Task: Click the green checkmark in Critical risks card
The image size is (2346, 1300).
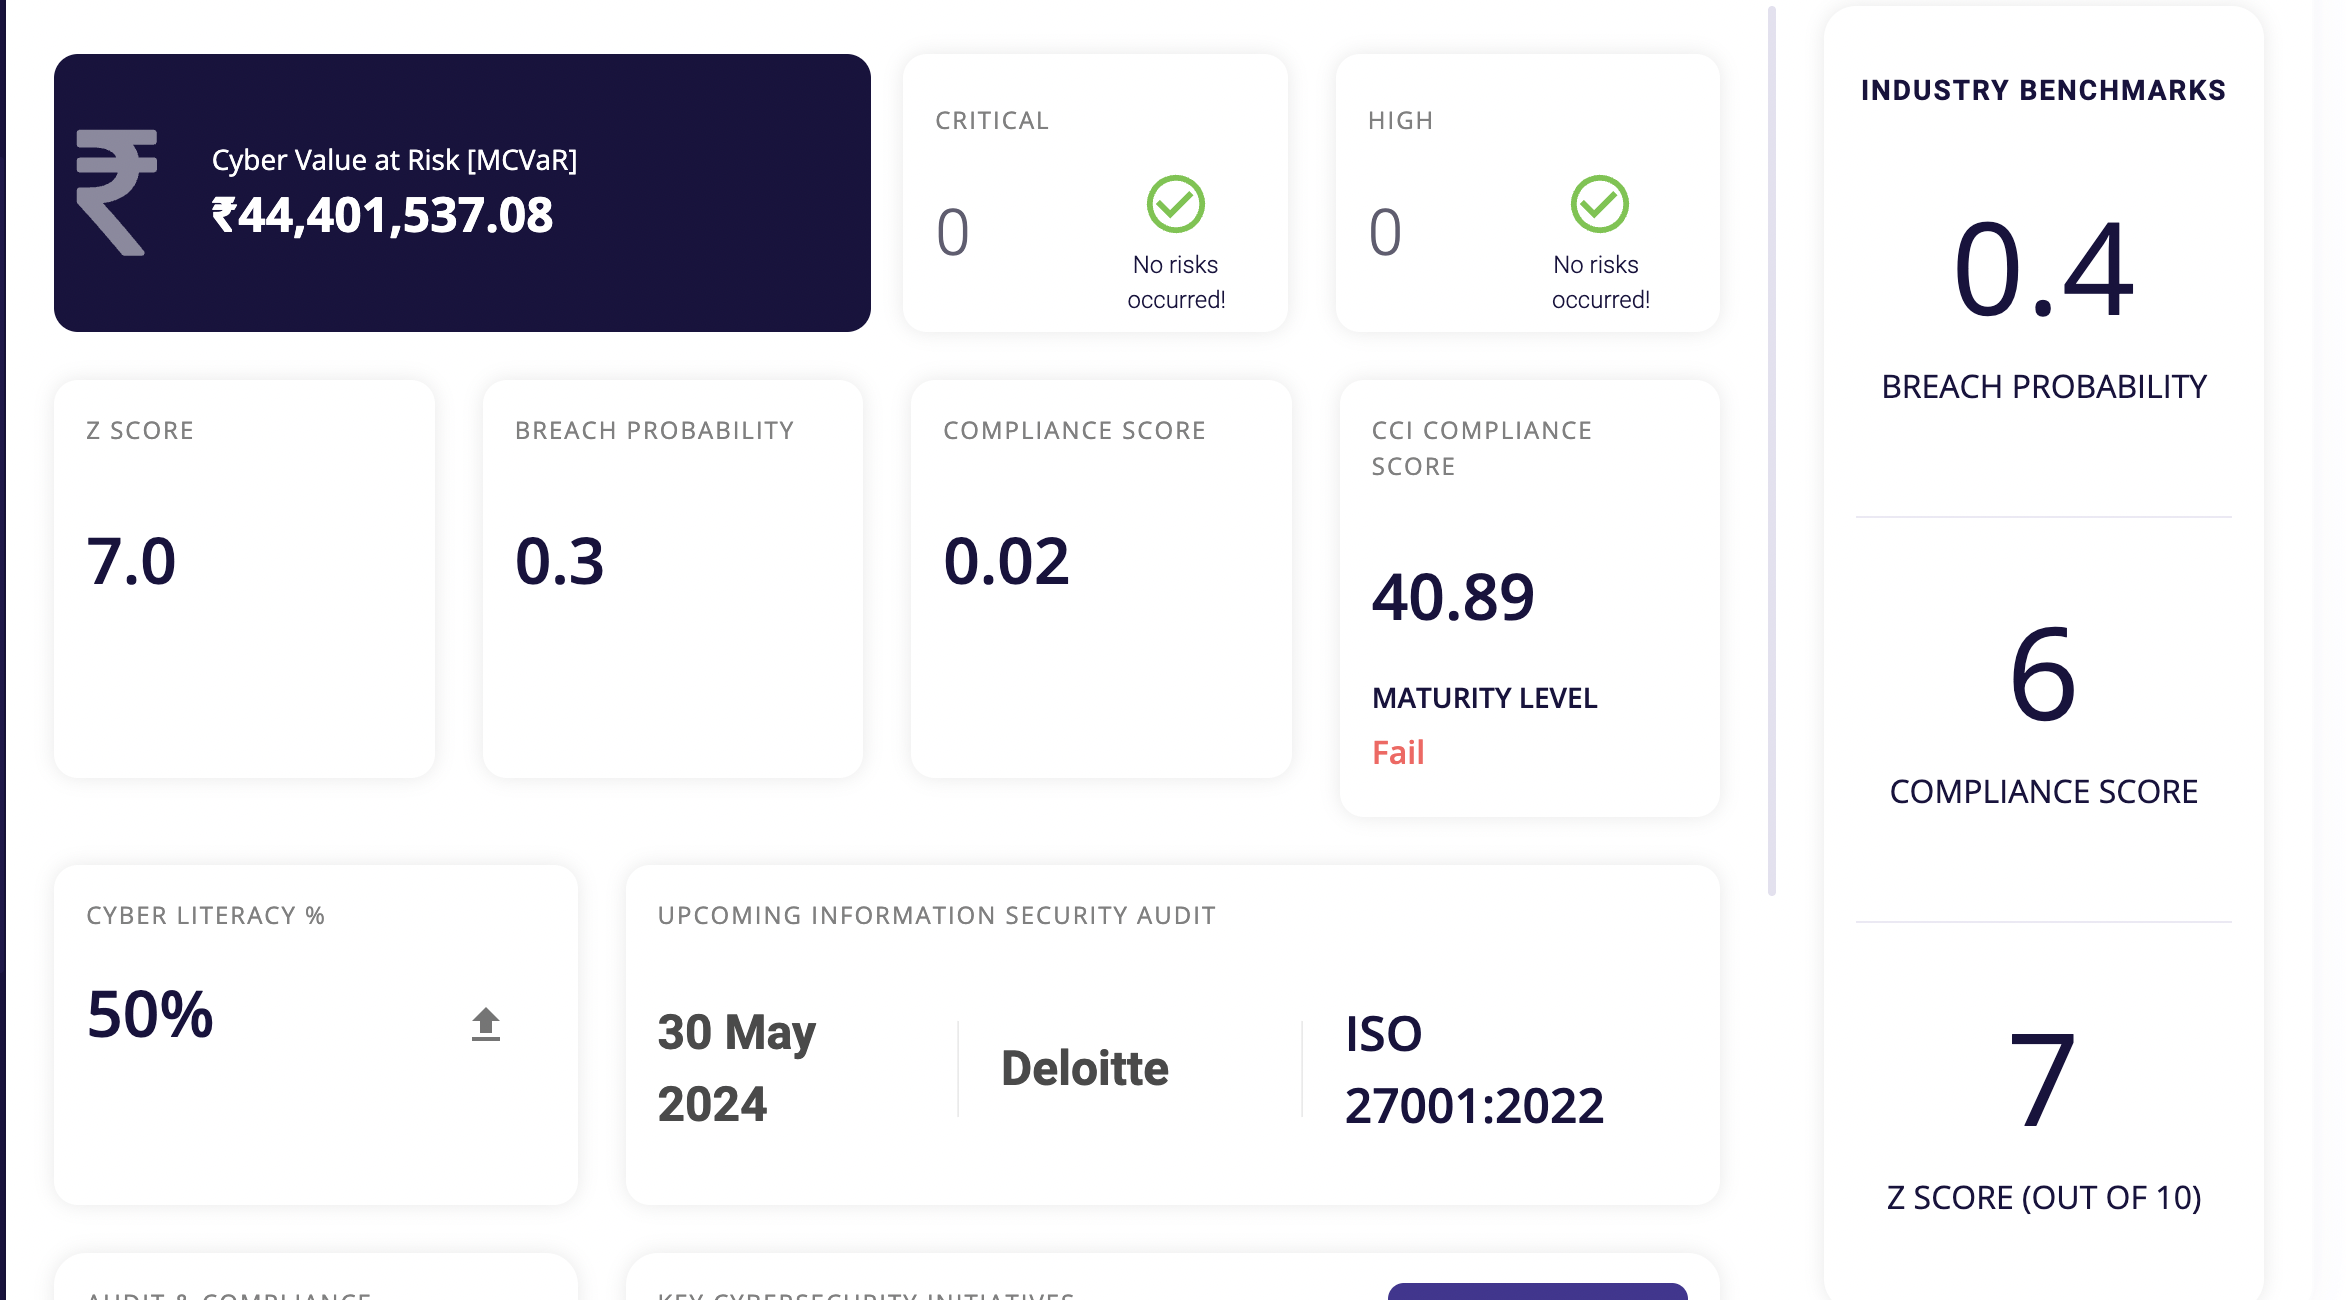Action: click(x=1177, y=205)
